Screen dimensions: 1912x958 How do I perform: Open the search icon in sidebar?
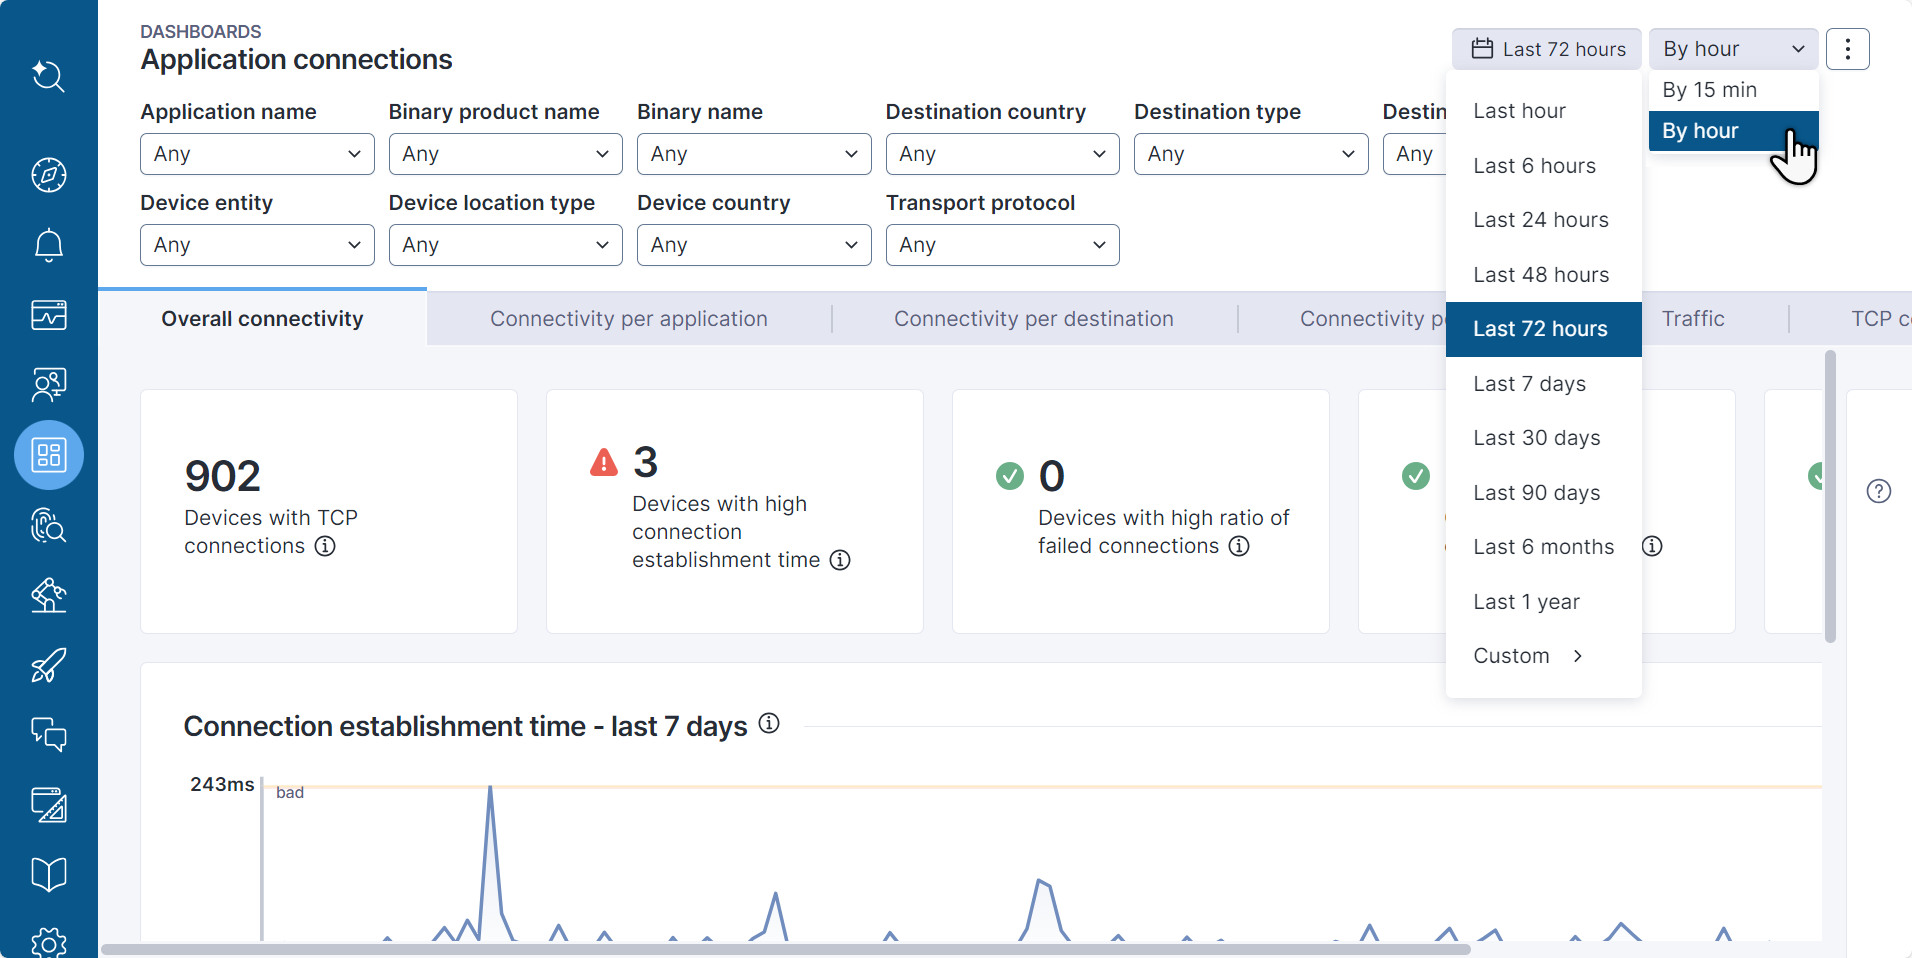pos(48,76)
